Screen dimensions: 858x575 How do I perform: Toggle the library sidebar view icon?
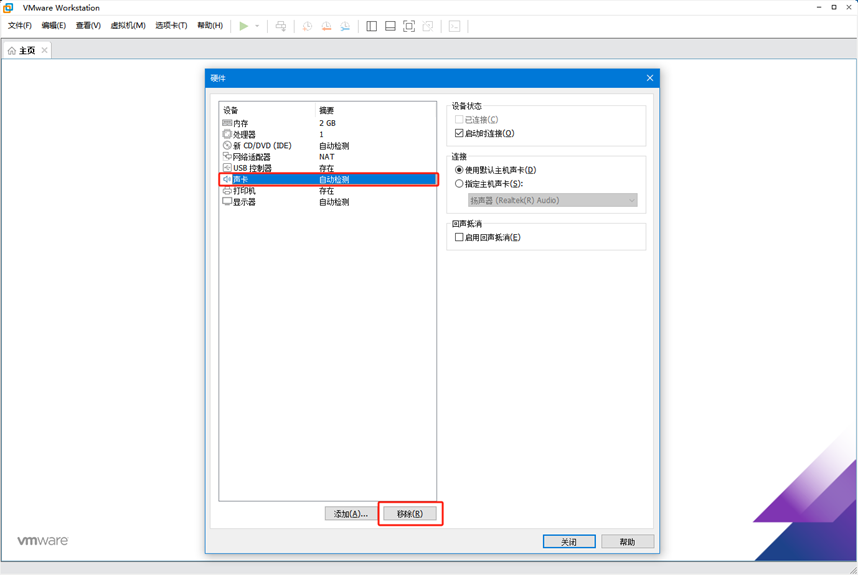[x=372, y=26]
